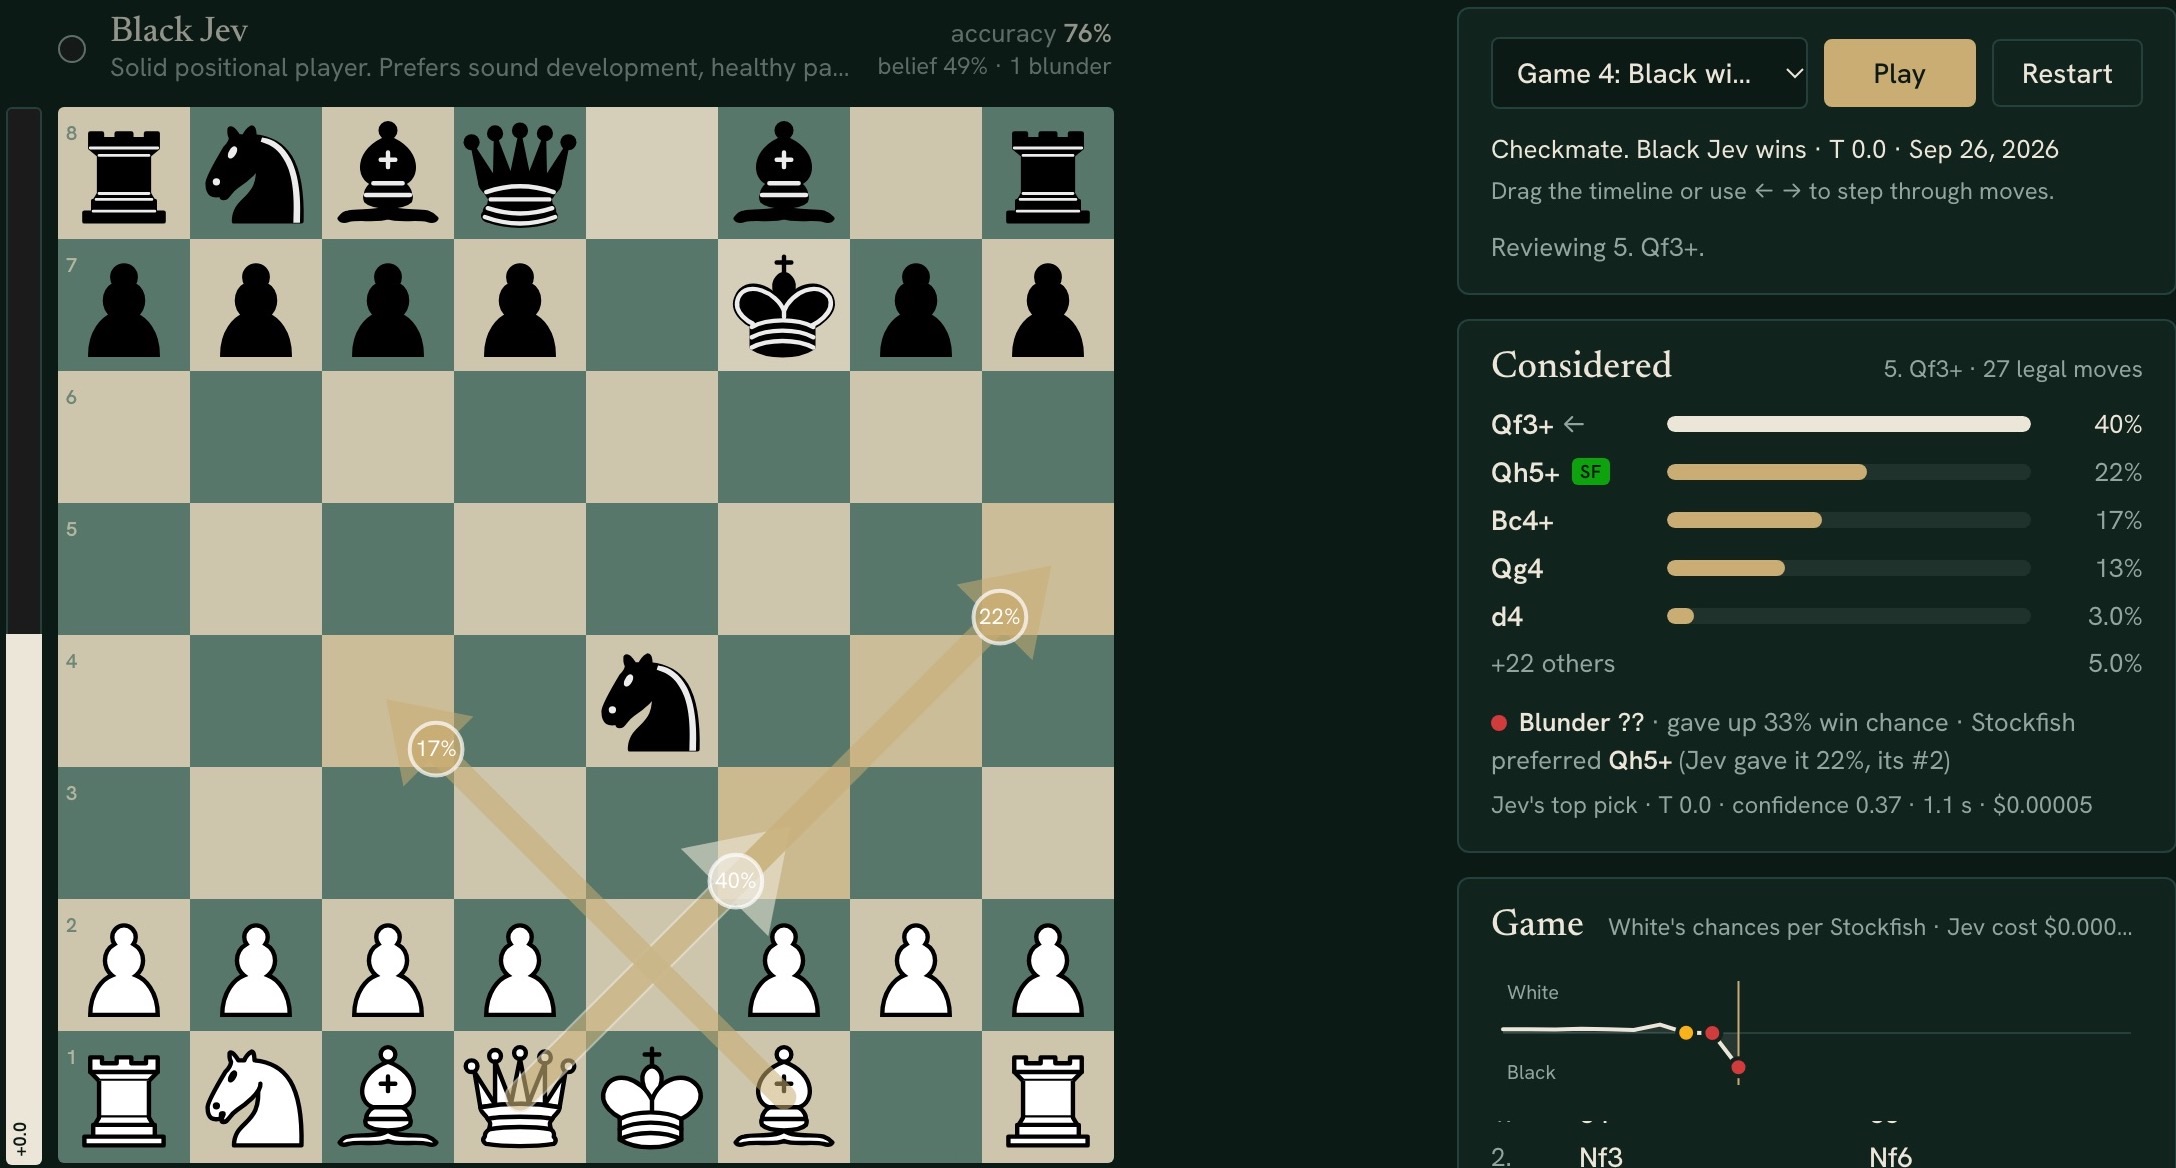
Task: Select the Qh5+ considered move
Action: point(1816,472)
